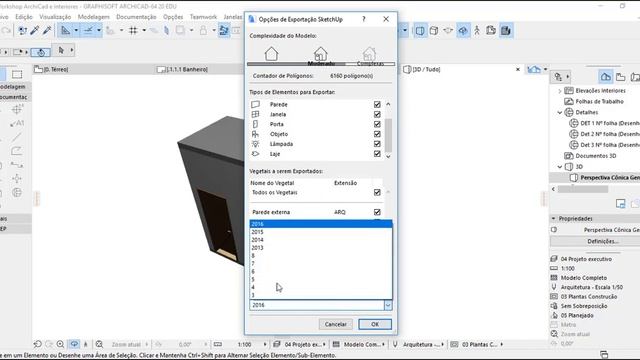Collapse the Detalhes tree node

point(560,112)
